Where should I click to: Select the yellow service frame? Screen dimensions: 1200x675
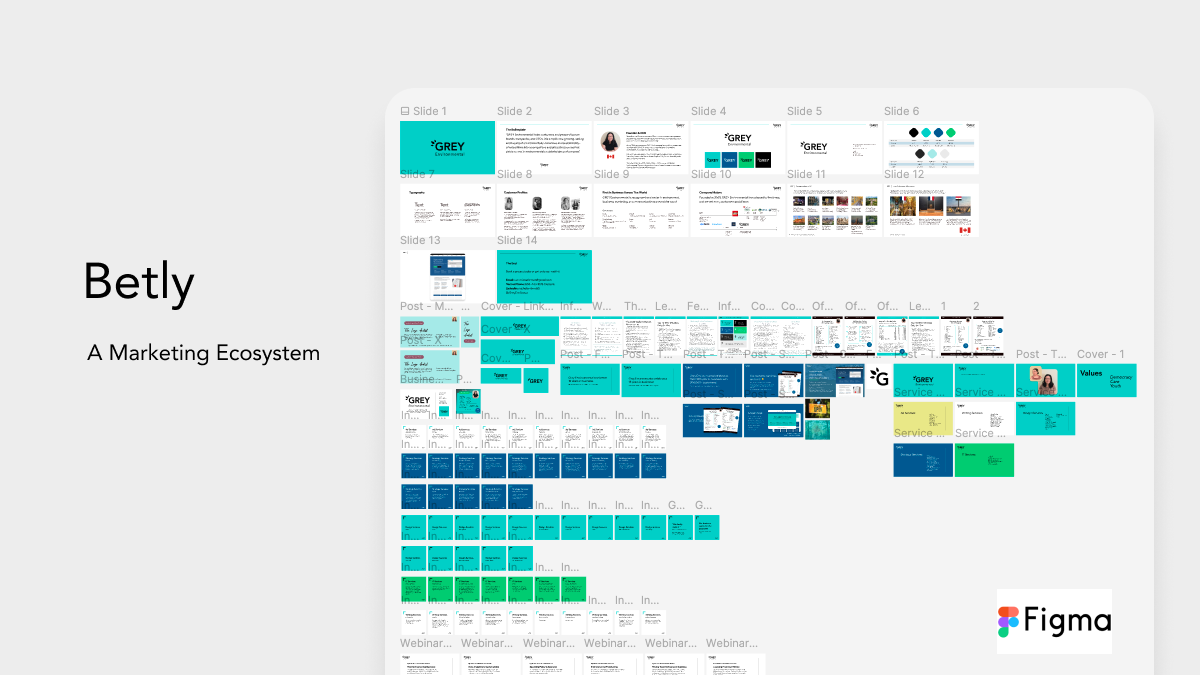coord(923,420)
